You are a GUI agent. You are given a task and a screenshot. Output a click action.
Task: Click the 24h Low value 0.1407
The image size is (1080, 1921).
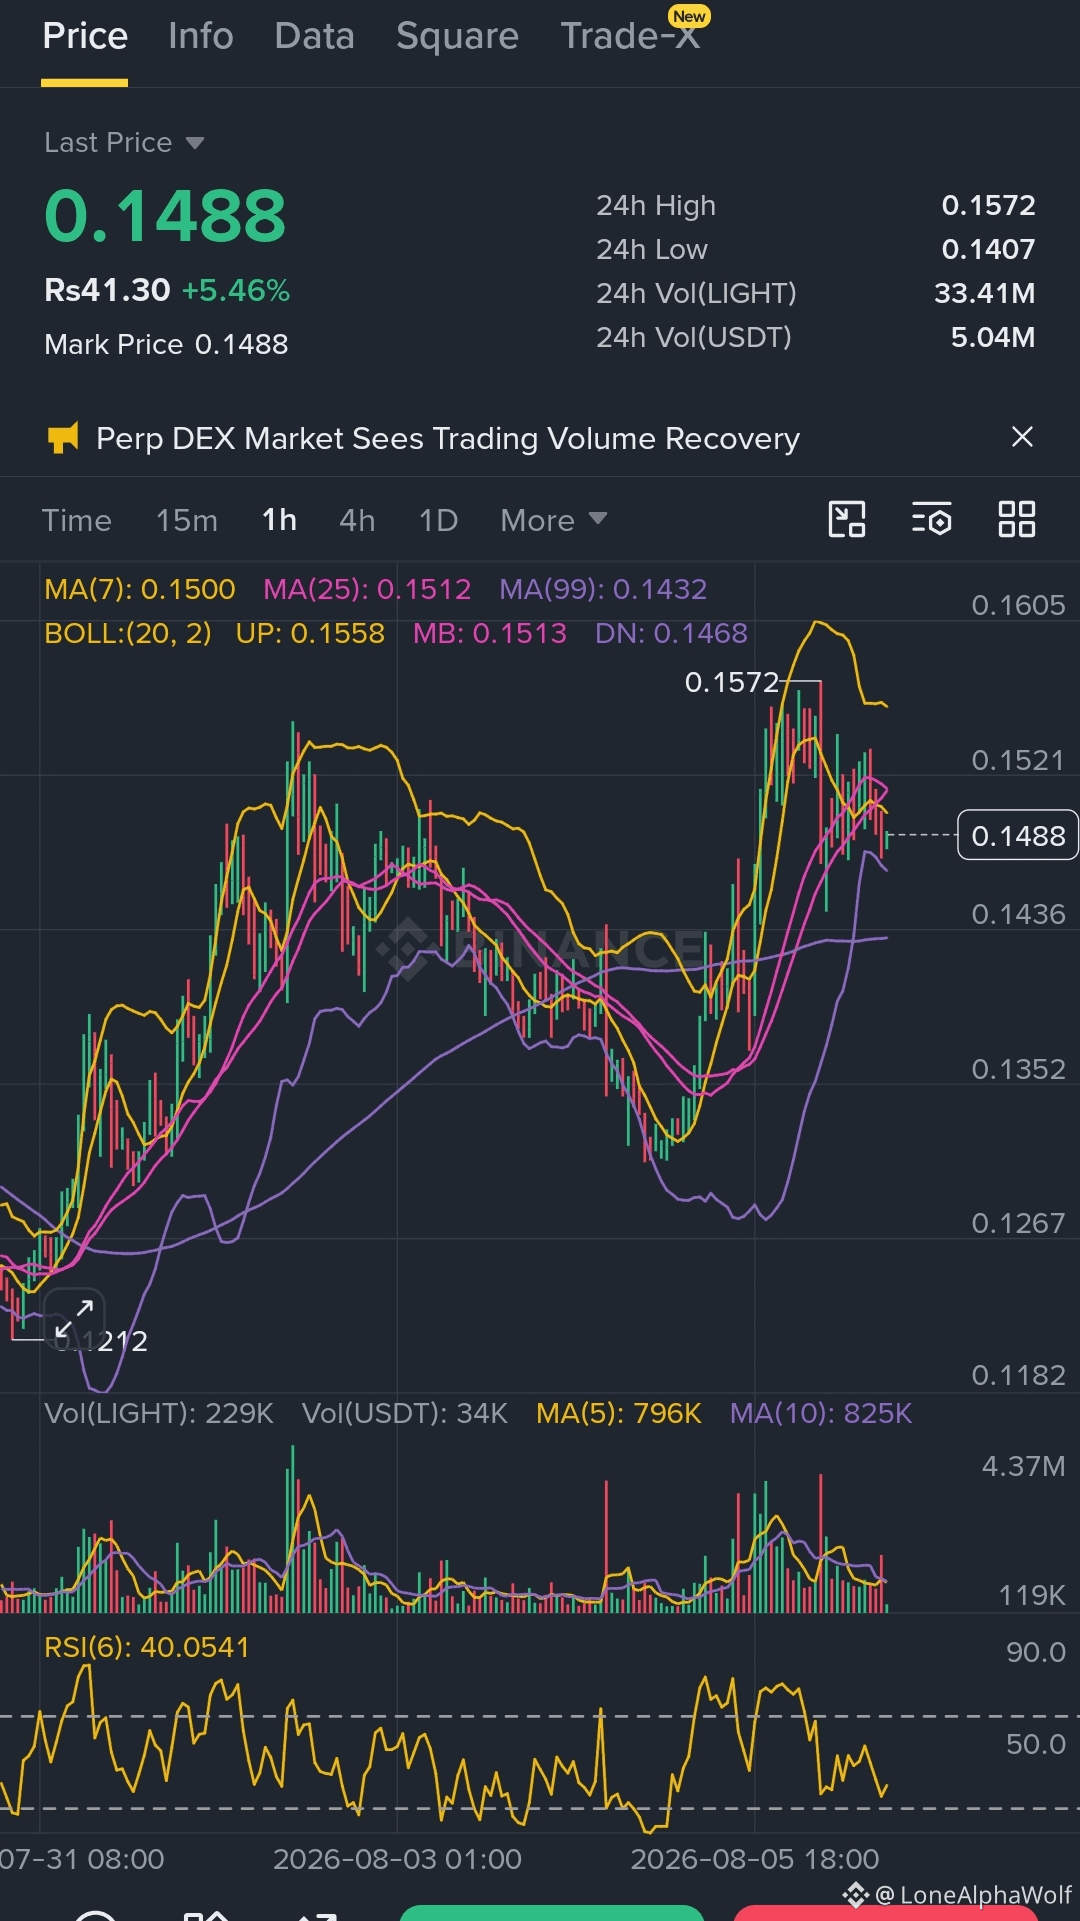(988, 249)
